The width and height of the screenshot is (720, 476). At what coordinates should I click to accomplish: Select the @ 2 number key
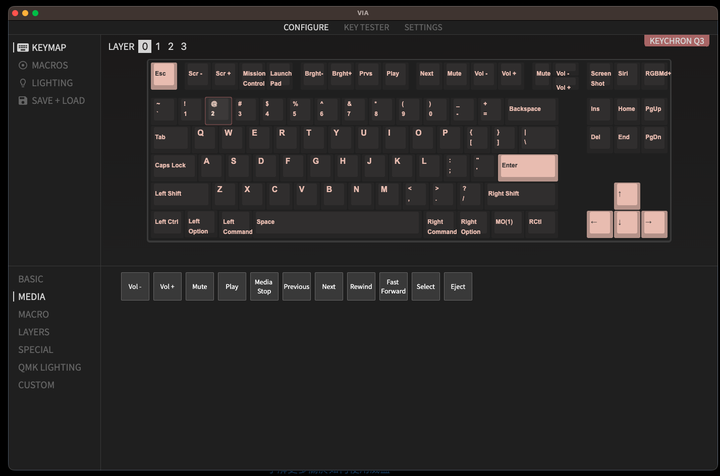[218, 110]
